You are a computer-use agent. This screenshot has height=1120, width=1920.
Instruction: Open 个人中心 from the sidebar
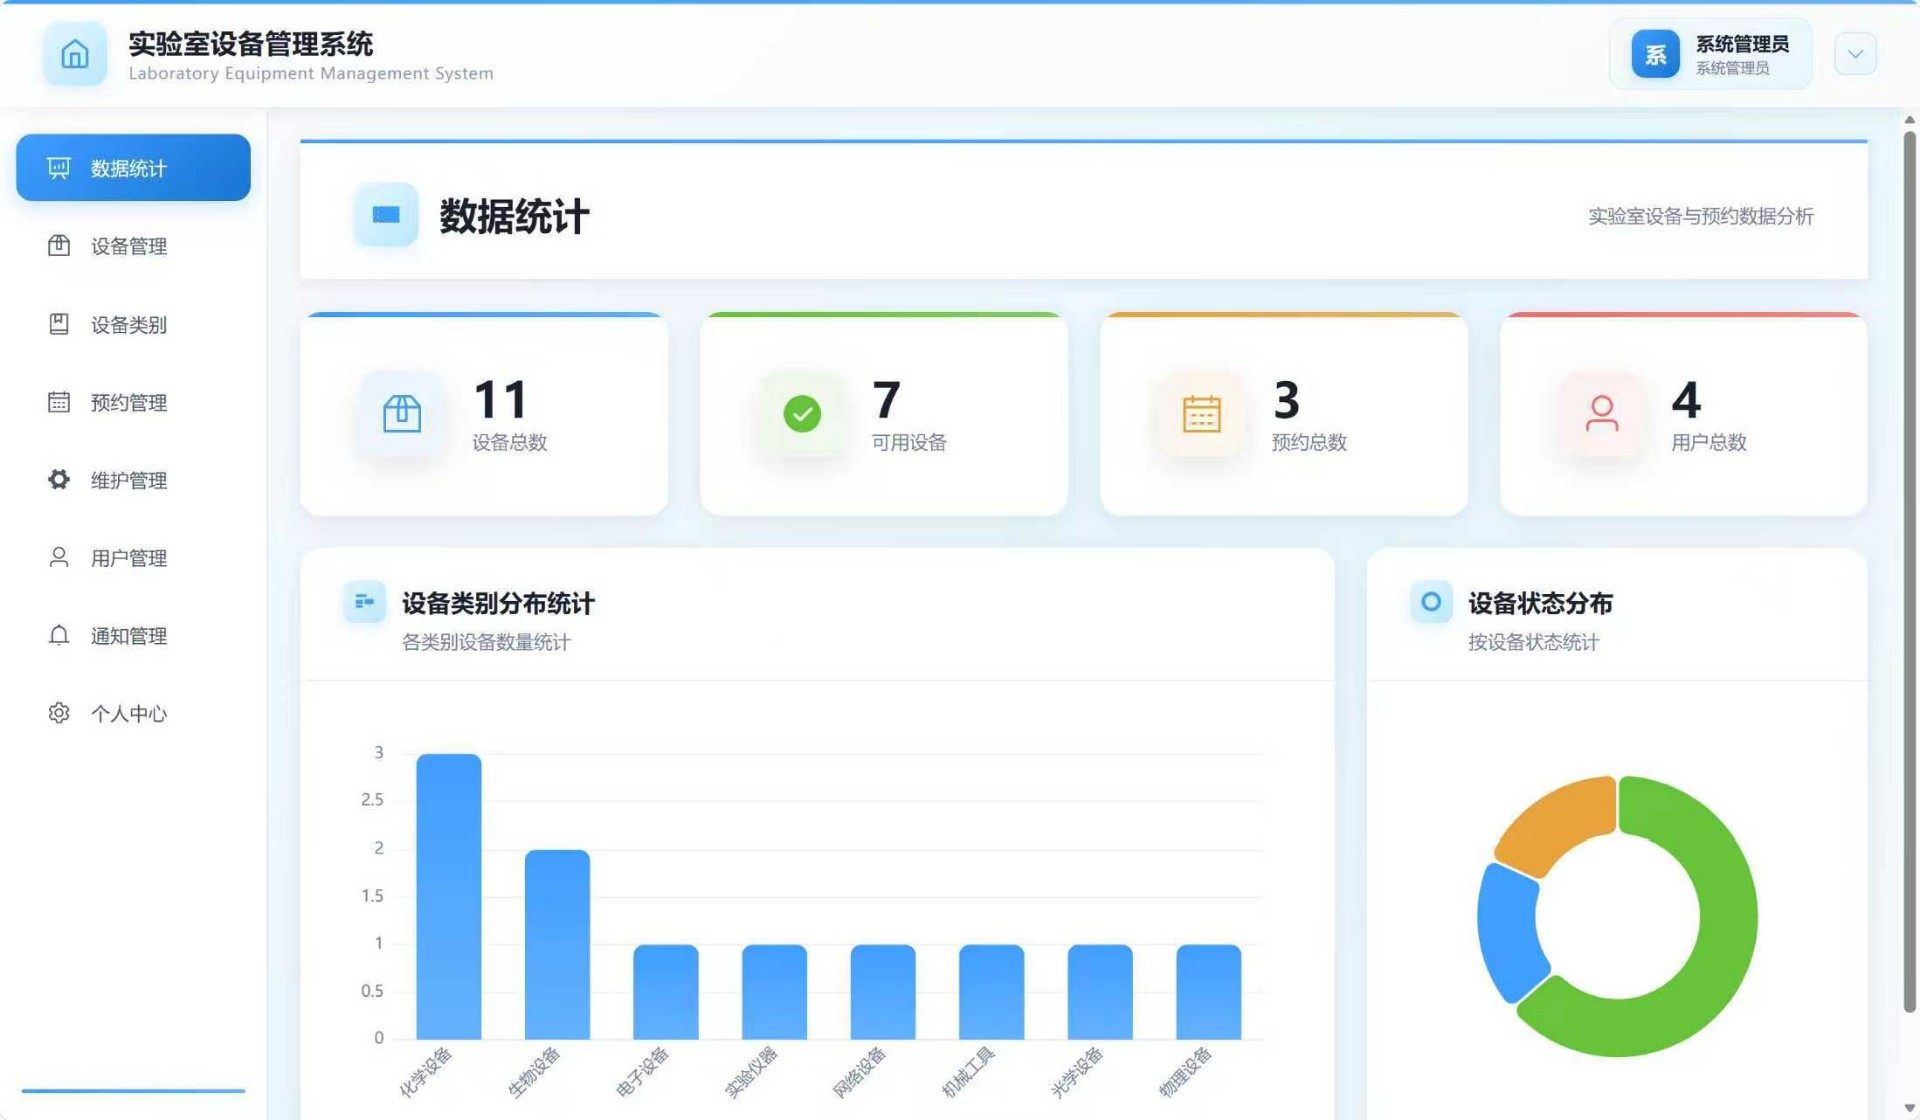[128, 714]
